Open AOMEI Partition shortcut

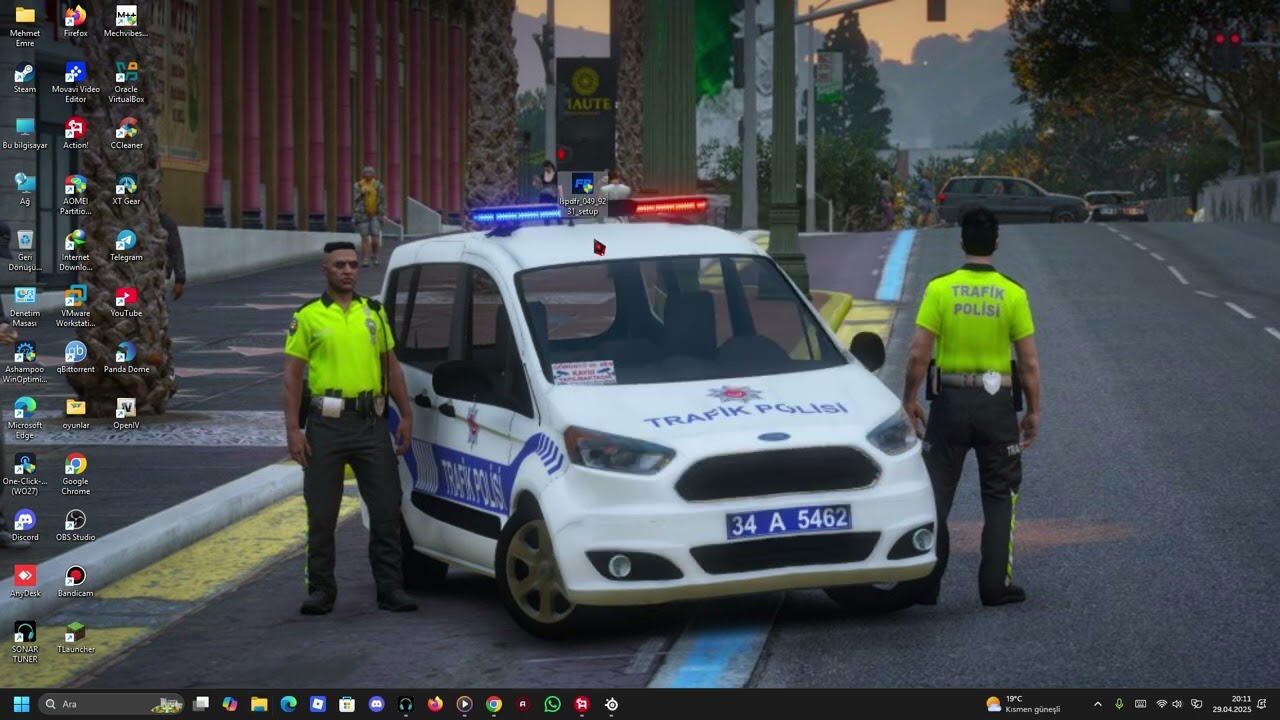(x=75, y=194)
